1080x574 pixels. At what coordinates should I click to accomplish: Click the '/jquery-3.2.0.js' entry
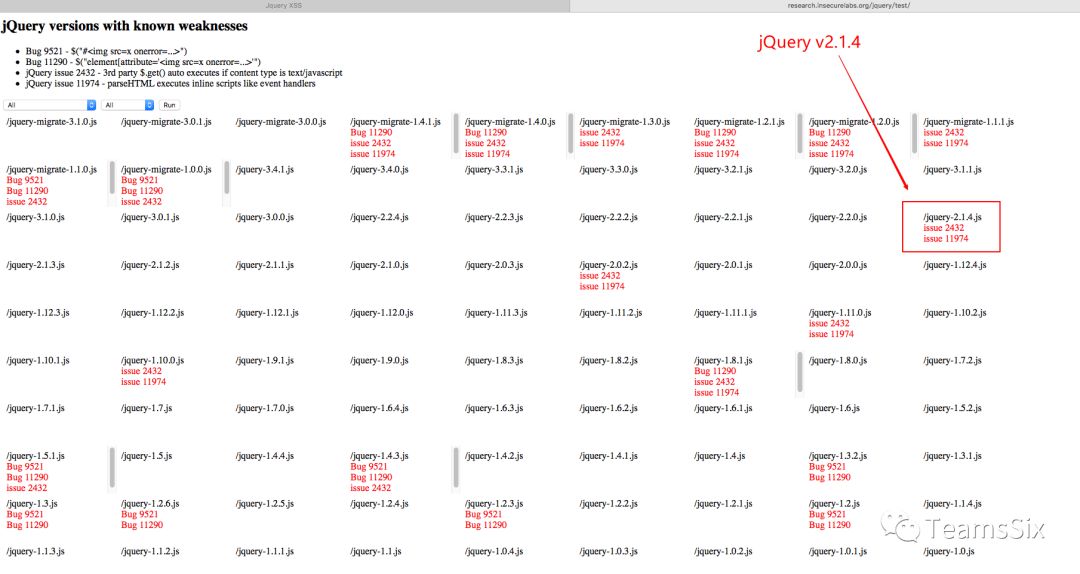point(838,170)
